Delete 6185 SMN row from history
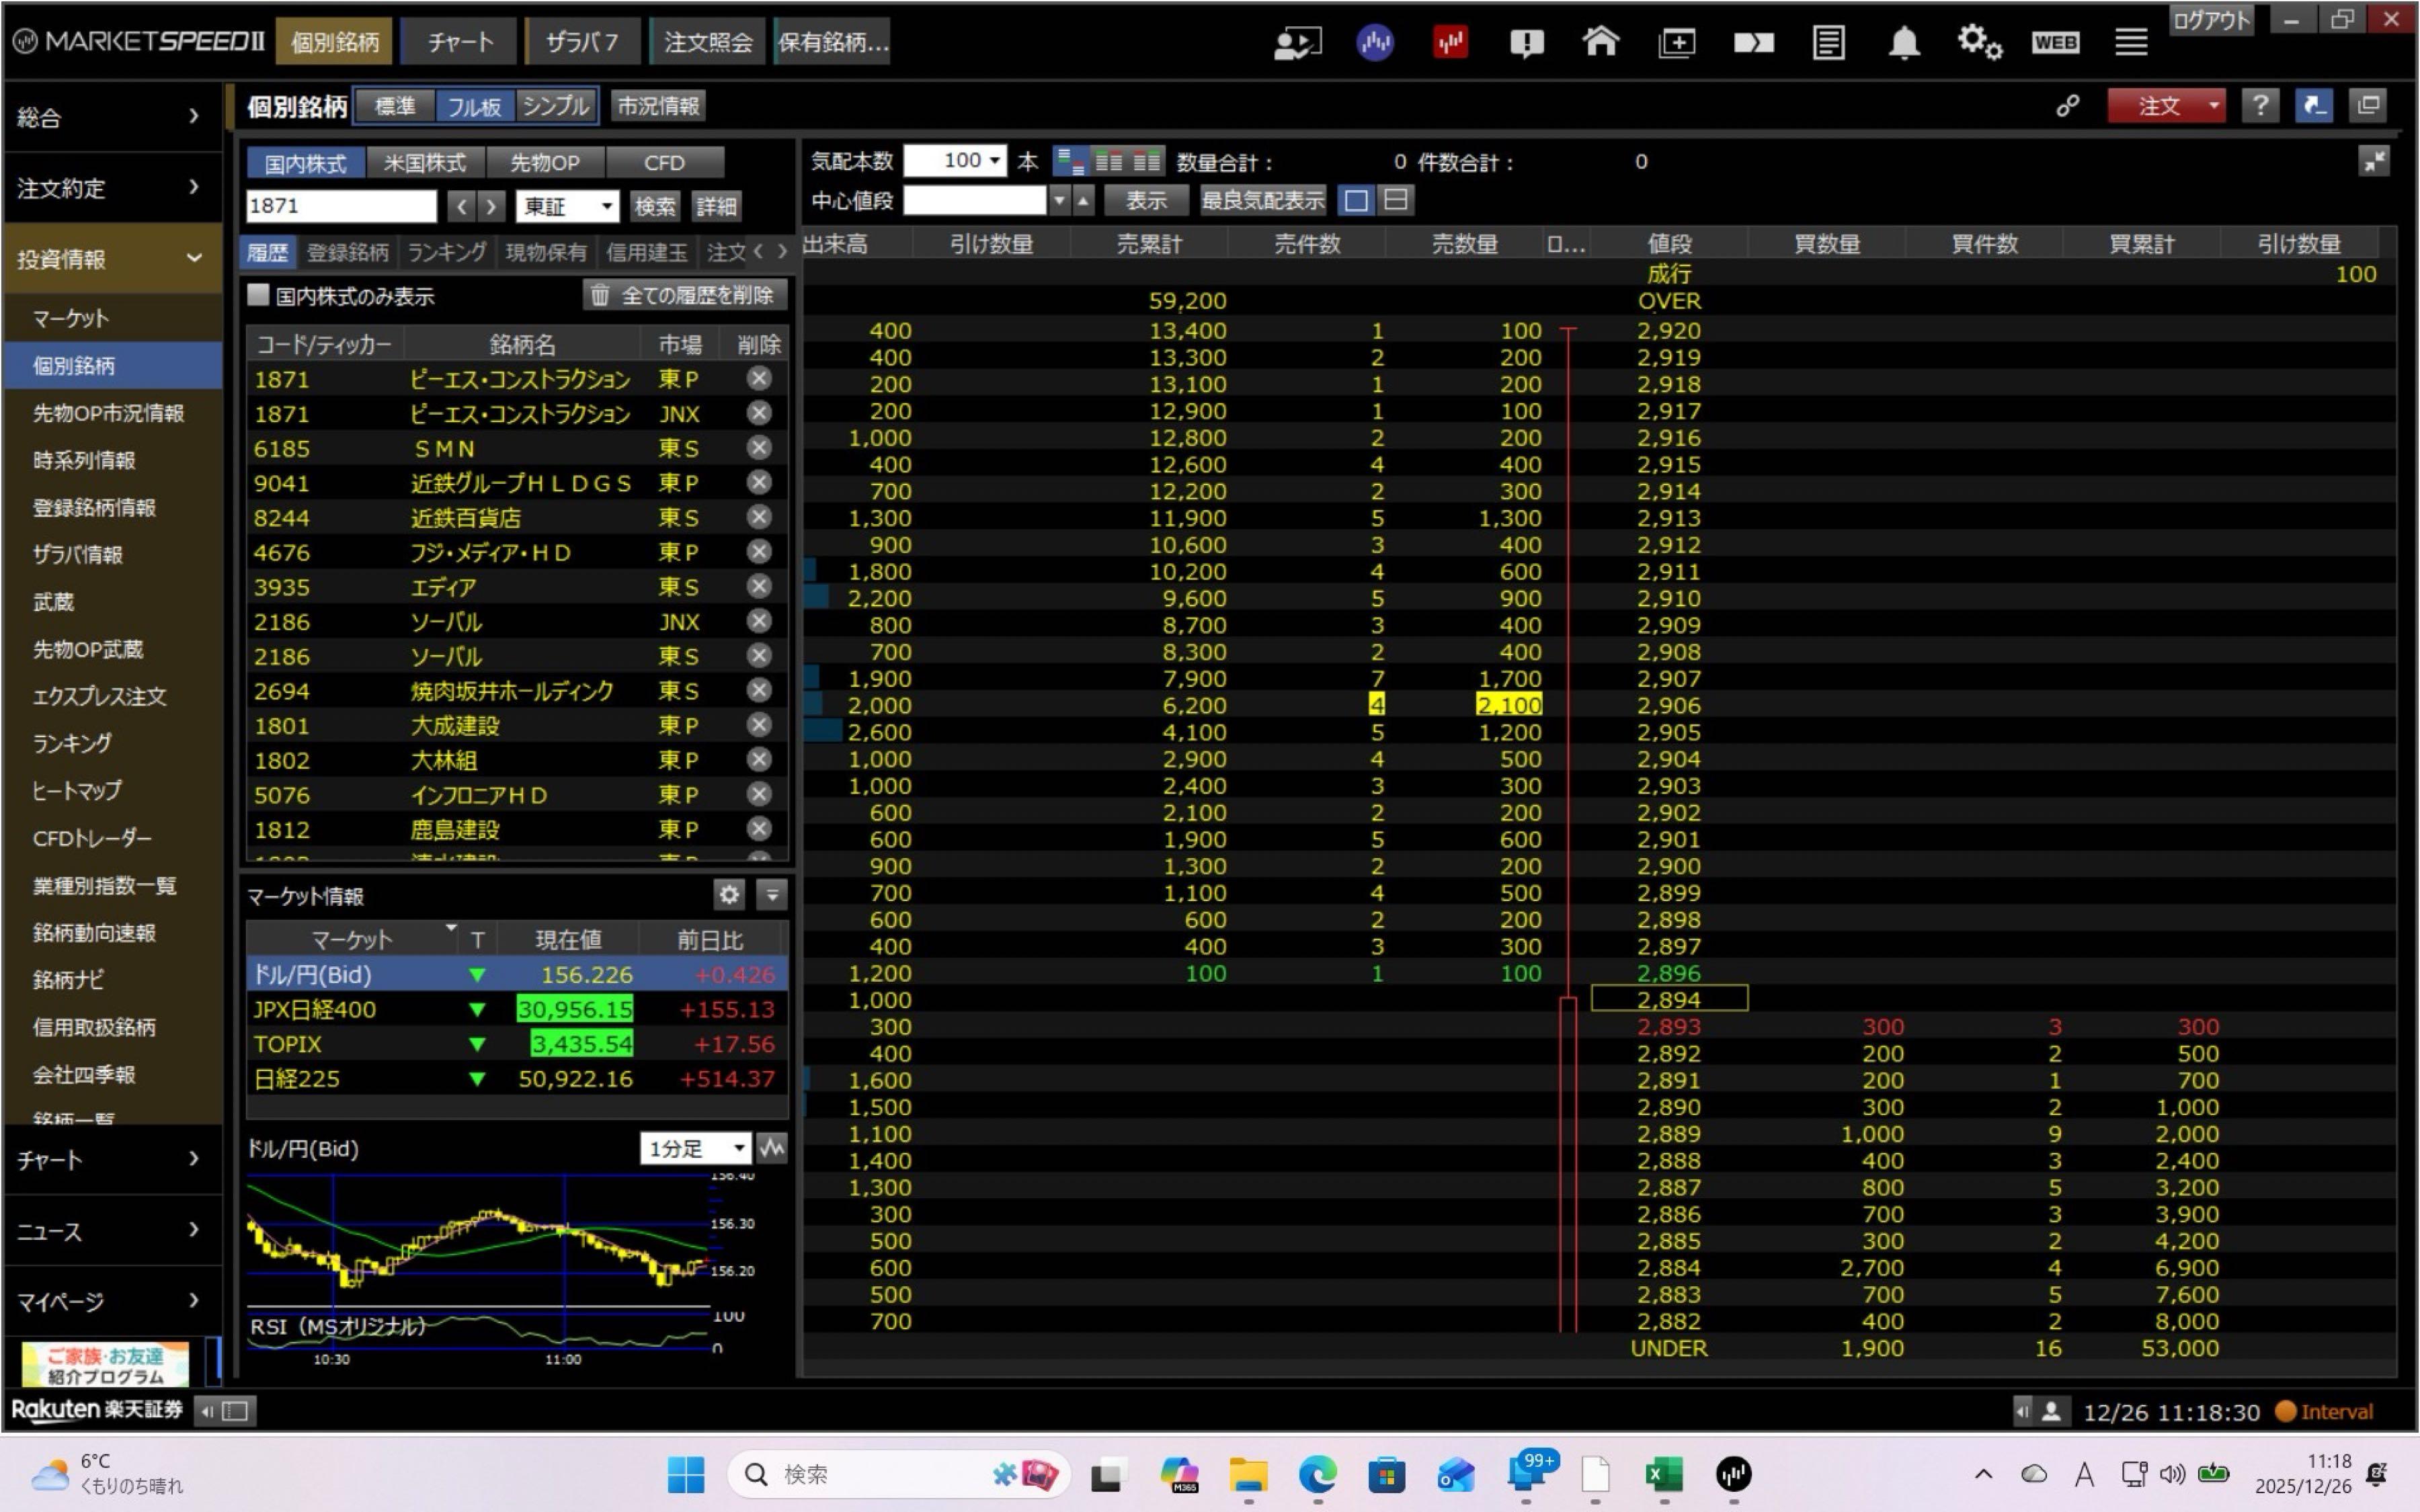This screenshot has width=2420, height=1512. click(759, 448)
